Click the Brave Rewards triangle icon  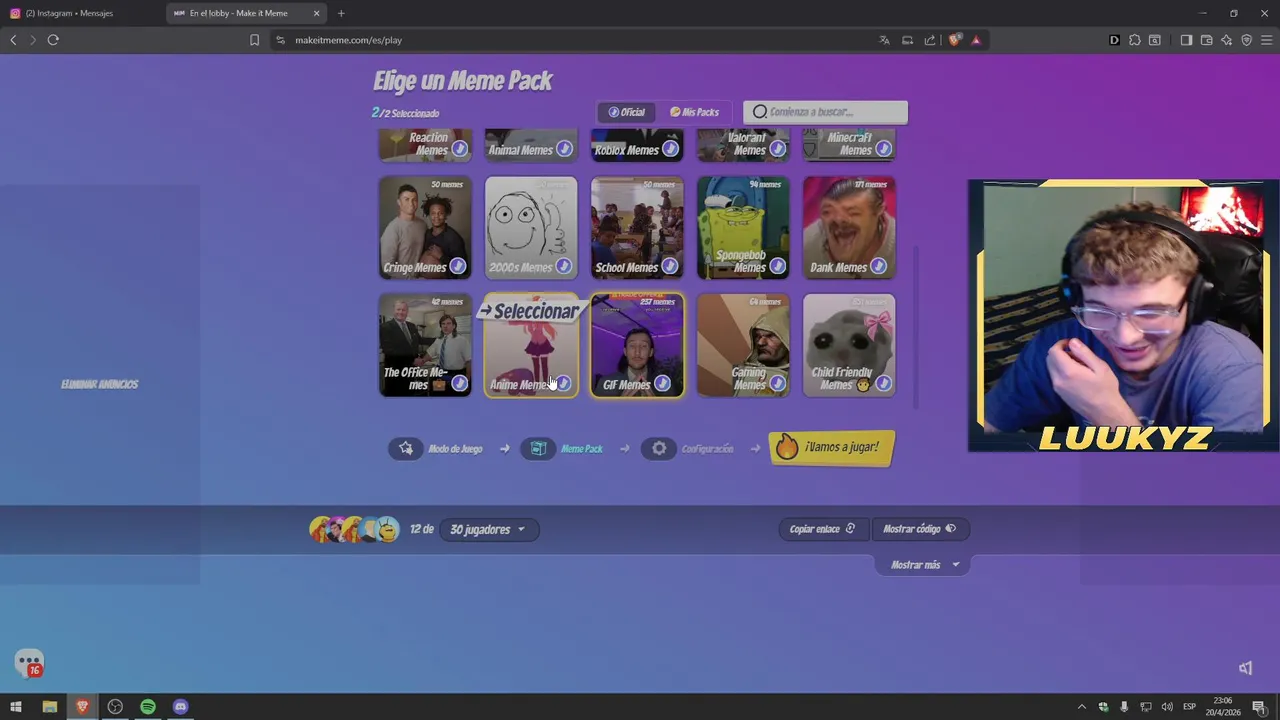coord(976,40)
